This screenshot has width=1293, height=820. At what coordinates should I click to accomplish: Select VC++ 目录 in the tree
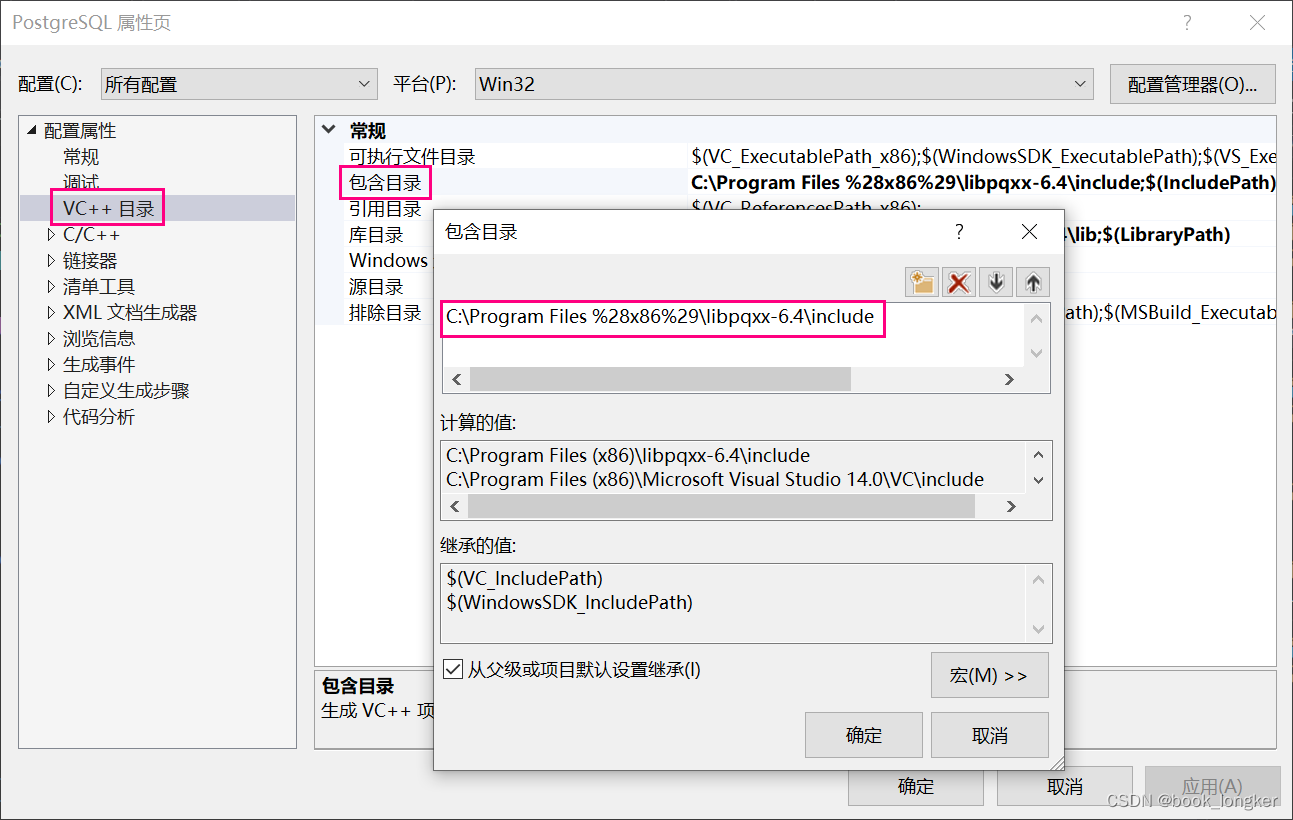pos(108,208)
